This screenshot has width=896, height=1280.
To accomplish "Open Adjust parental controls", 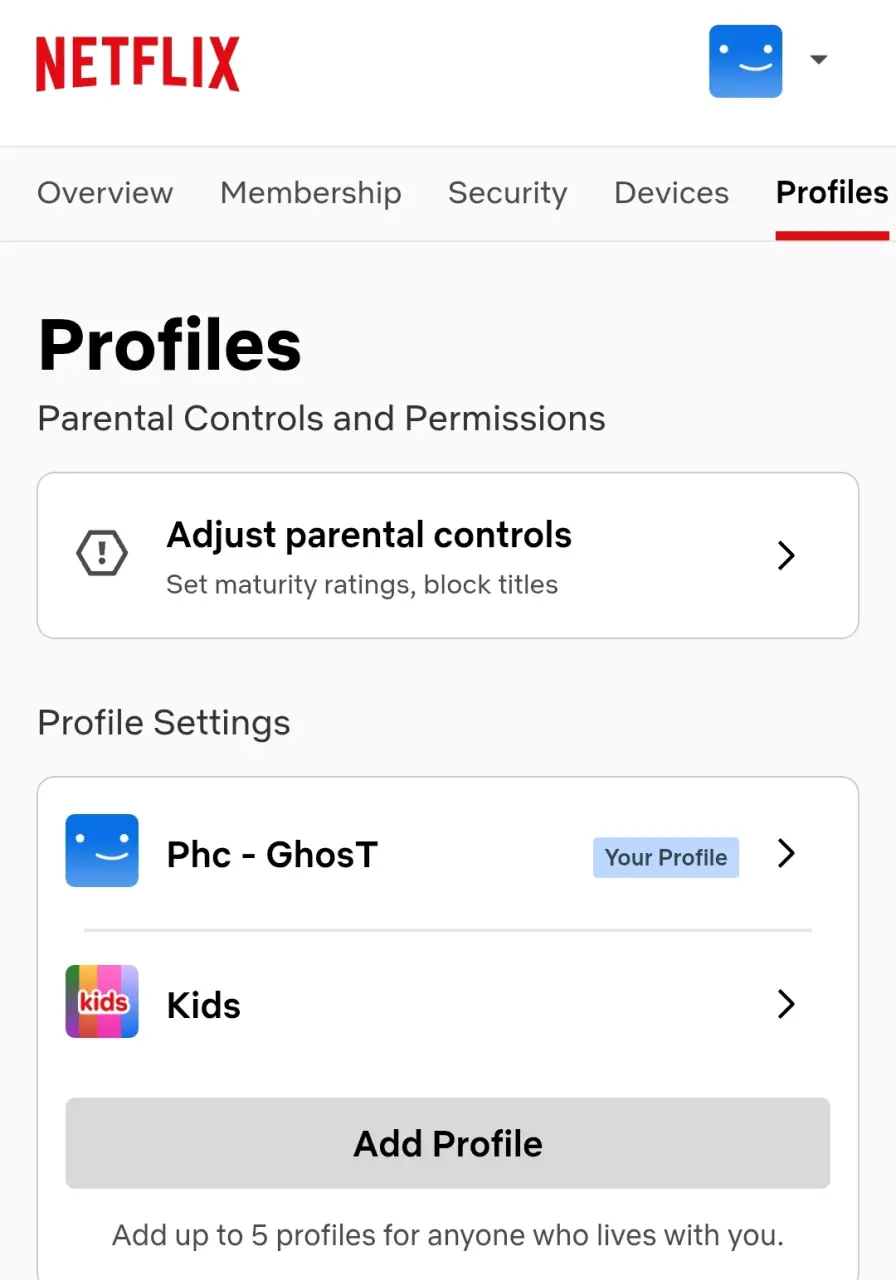I will tap(448, 555).
